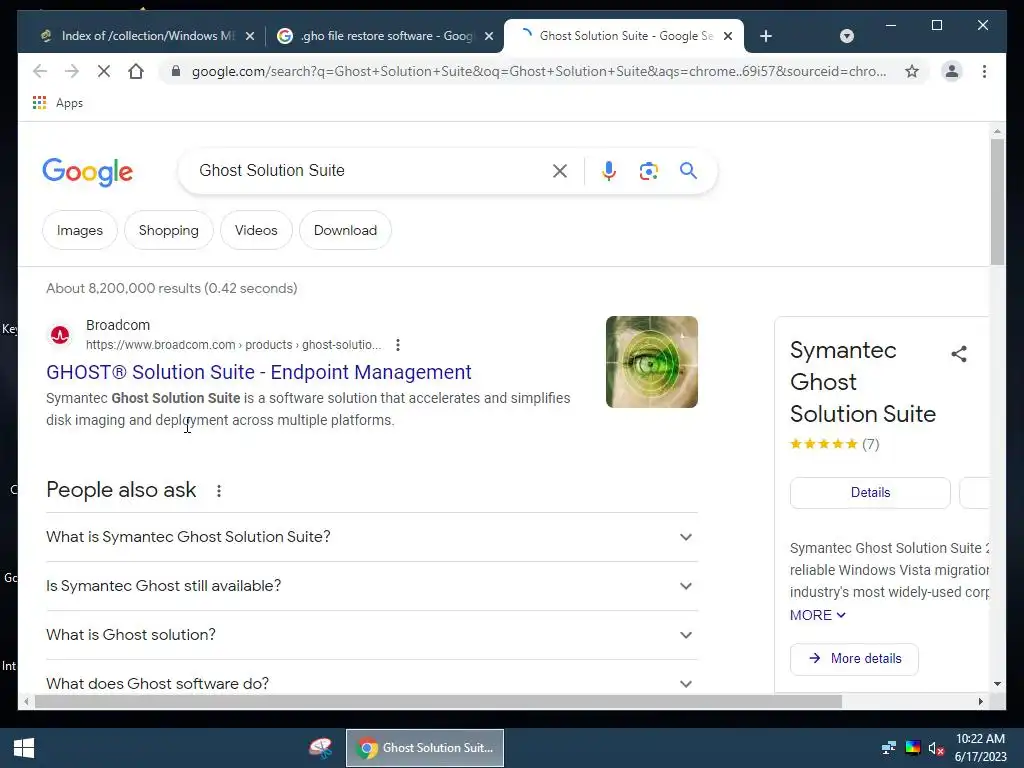The image size is (1024, 768).
Task: Expand 'What does Ghost software do?'
Action: (372, 683)
